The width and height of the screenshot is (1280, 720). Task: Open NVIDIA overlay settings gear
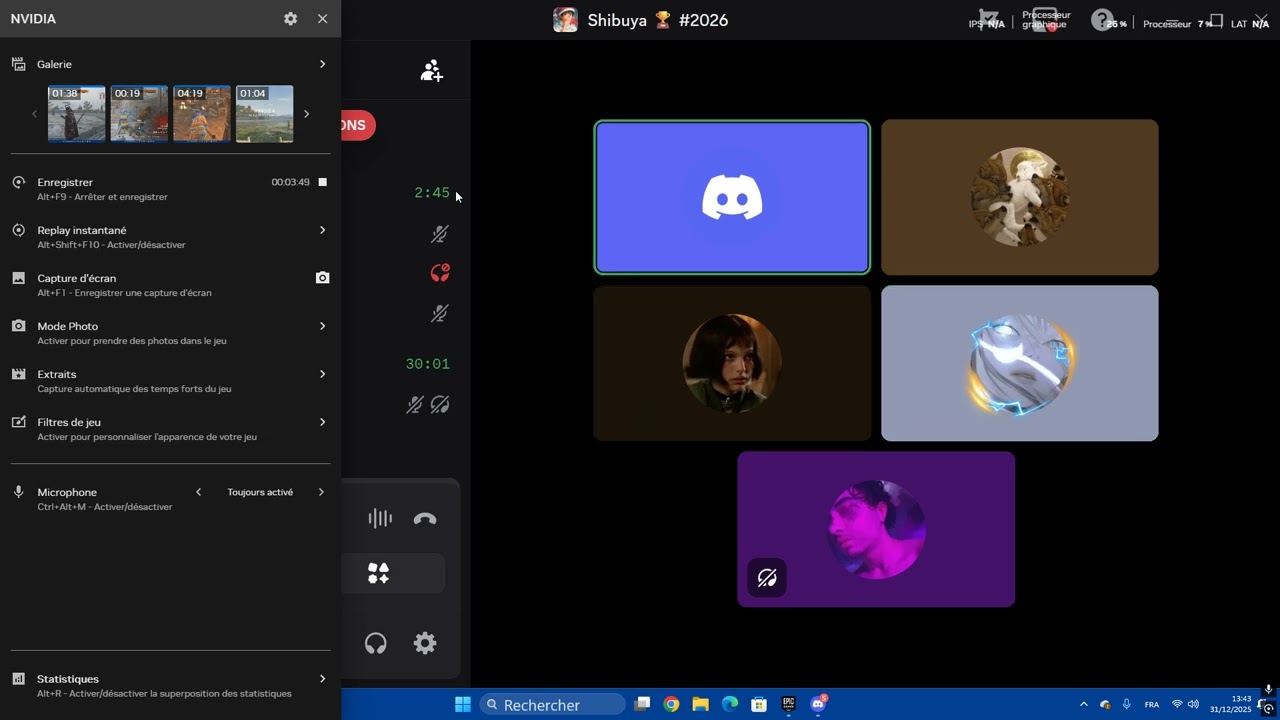click(x=290, y=19)
